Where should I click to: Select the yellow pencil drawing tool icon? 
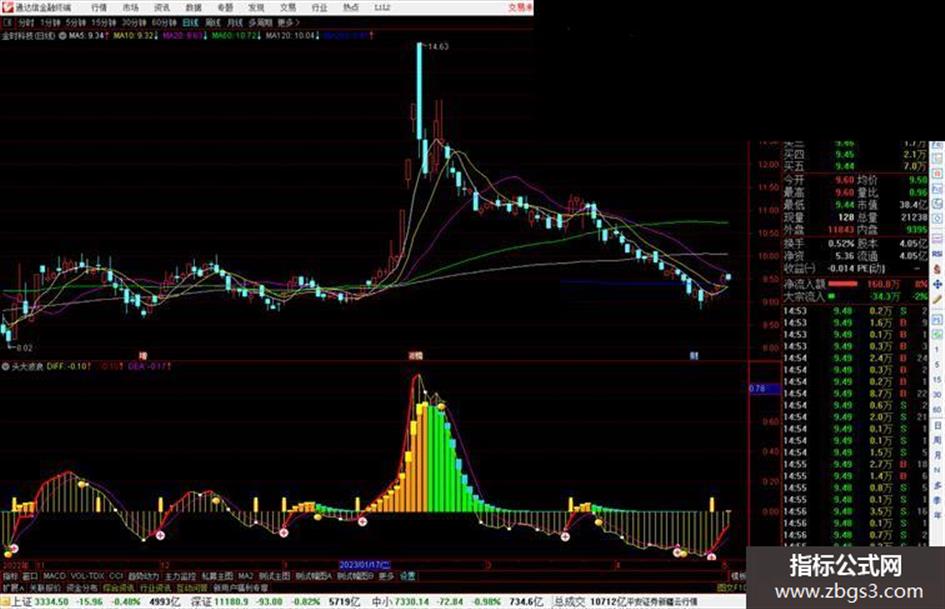pos(937,299)
